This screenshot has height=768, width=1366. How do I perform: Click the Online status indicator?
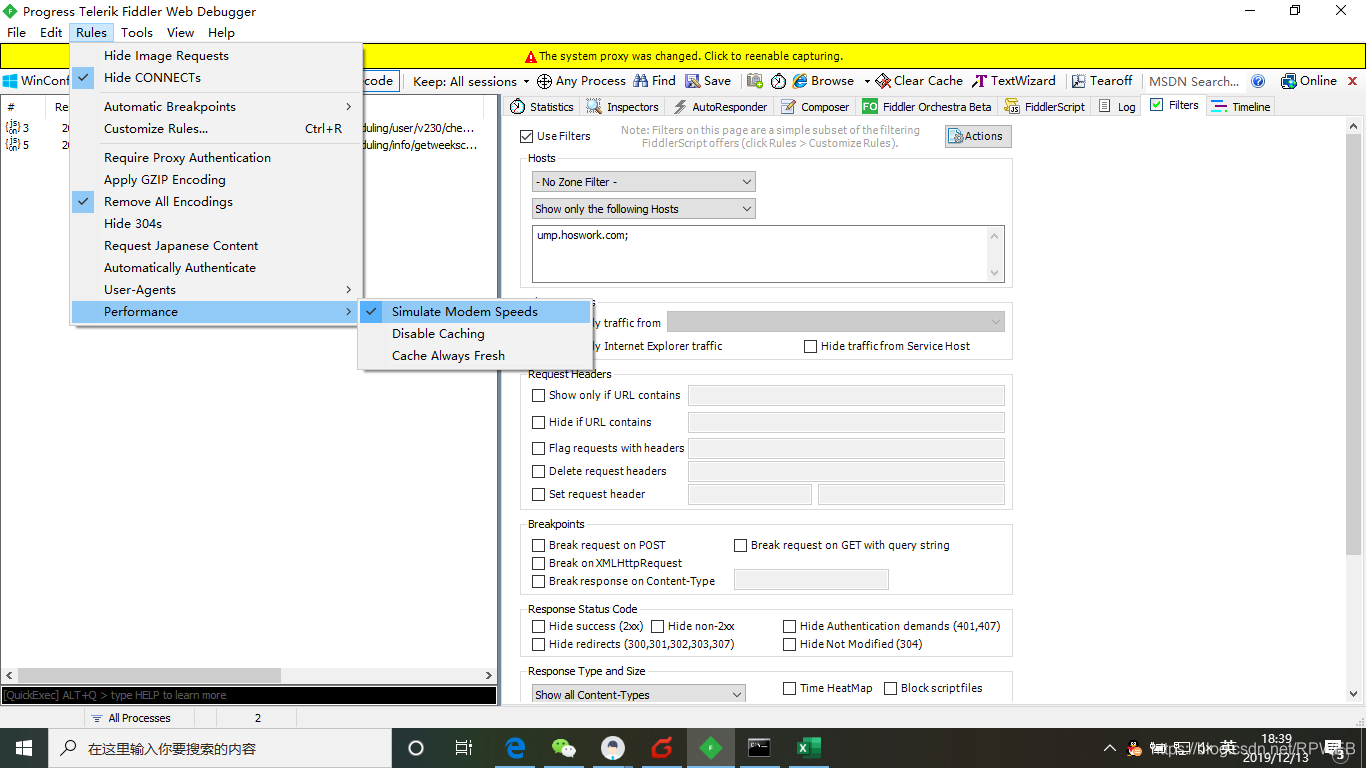point(1309,81)
